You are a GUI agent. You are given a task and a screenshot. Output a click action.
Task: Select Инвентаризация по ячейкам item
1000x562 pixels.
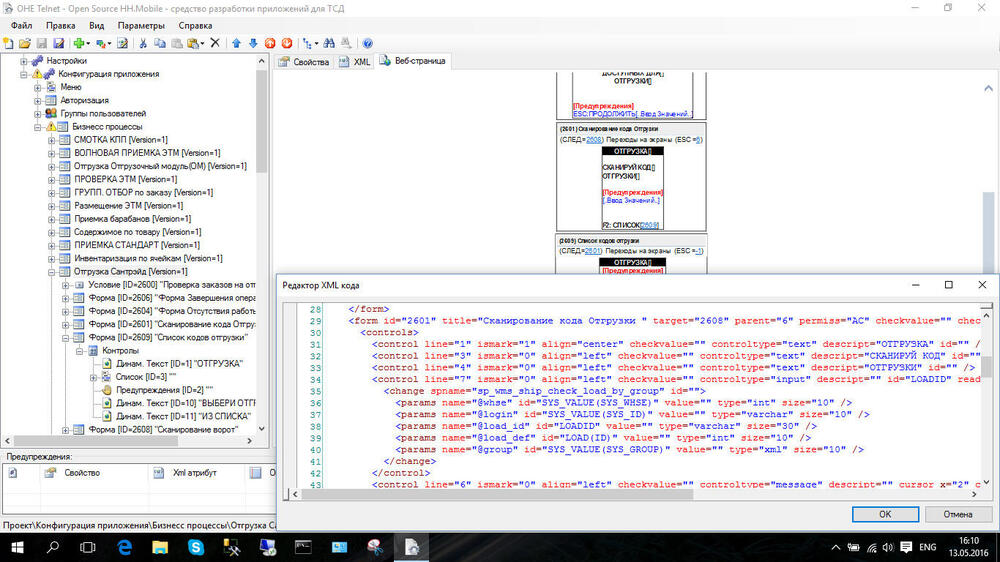[x=148, y=258]
